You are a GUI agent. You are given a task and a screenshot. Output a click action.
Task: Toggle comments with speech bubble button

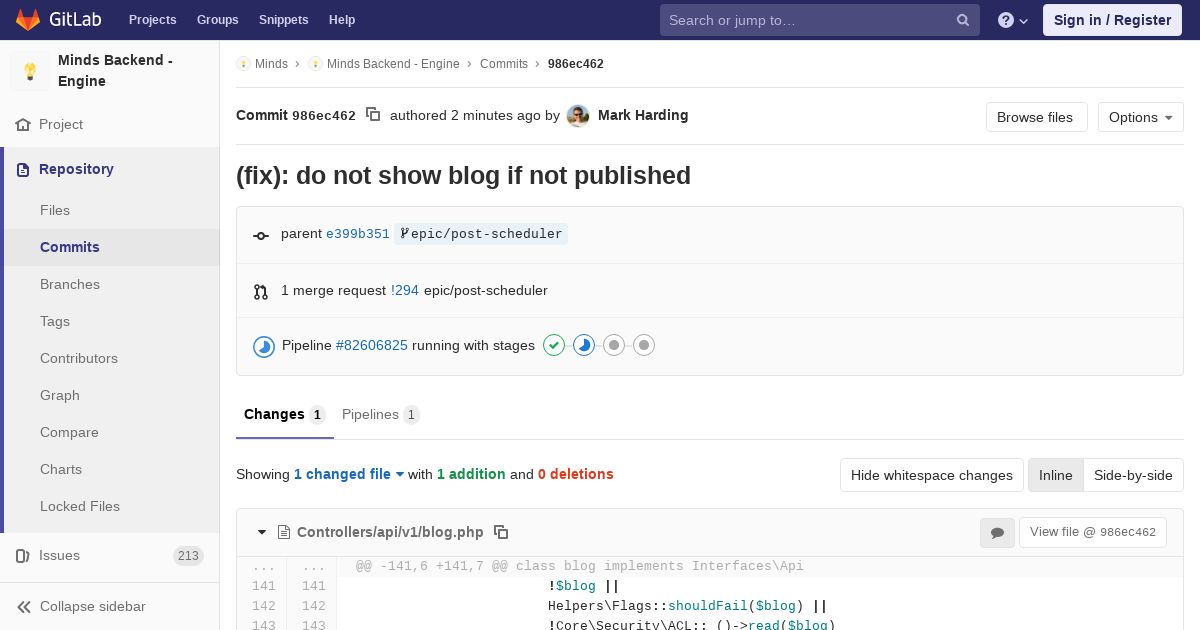[997, 533]
